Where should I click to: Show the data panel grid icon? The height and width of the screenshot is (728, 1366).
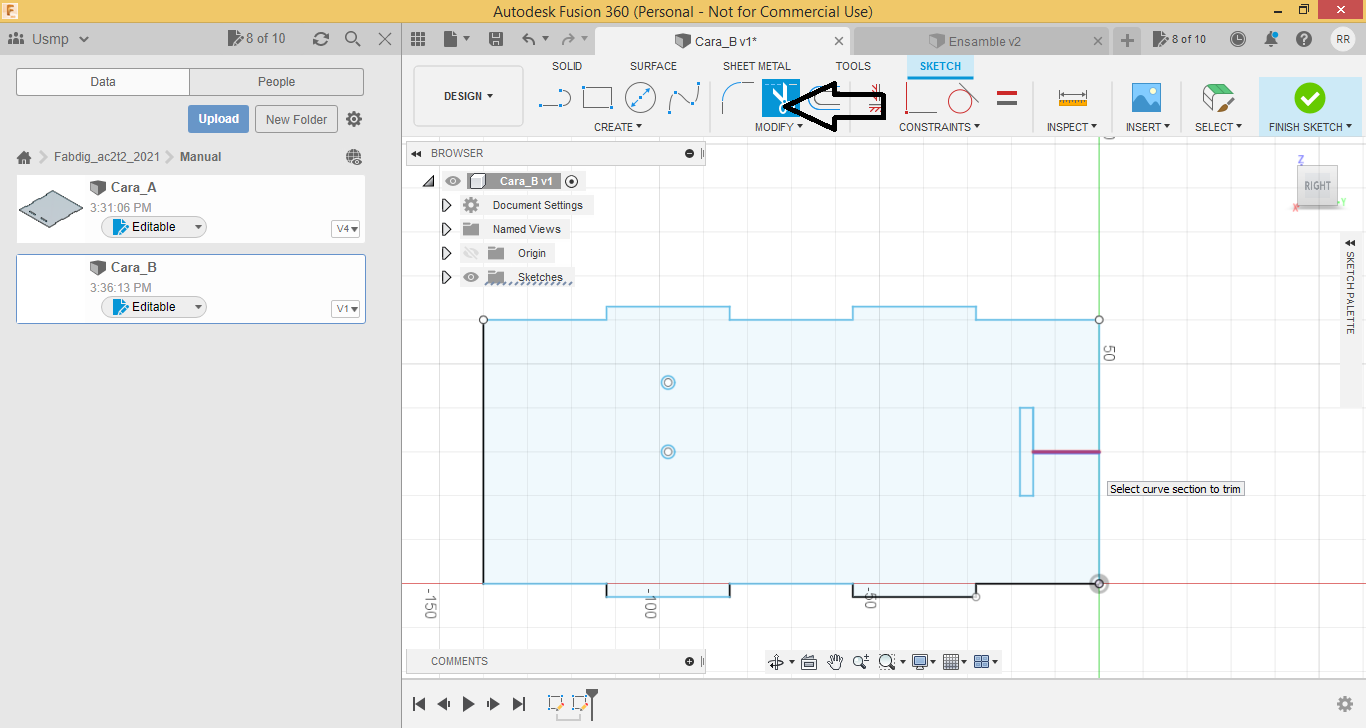pos(418,39)
